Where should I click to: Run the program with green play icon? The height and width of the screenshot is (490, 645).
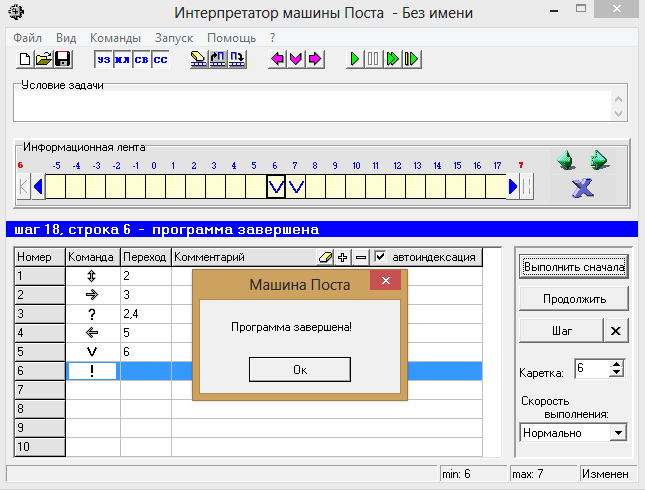pyautogui.click(x=355, y=59)
